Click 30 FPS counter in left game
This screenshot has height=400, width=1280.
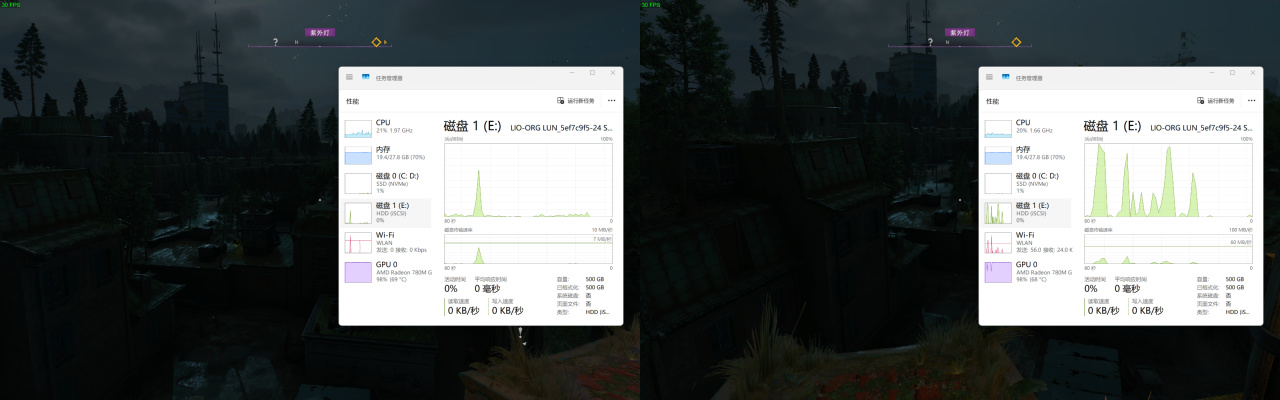coord(10,4)
